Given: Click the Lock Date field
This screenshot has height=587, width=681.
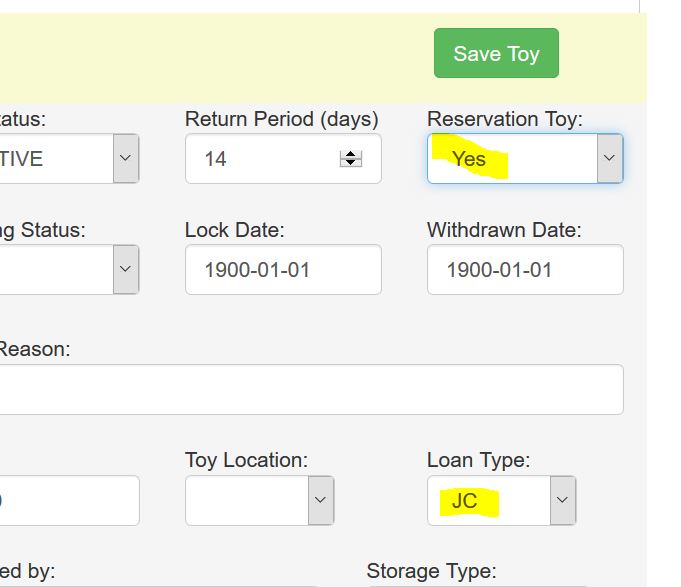Looking at the screenshot, I should (x=283, y=270).
